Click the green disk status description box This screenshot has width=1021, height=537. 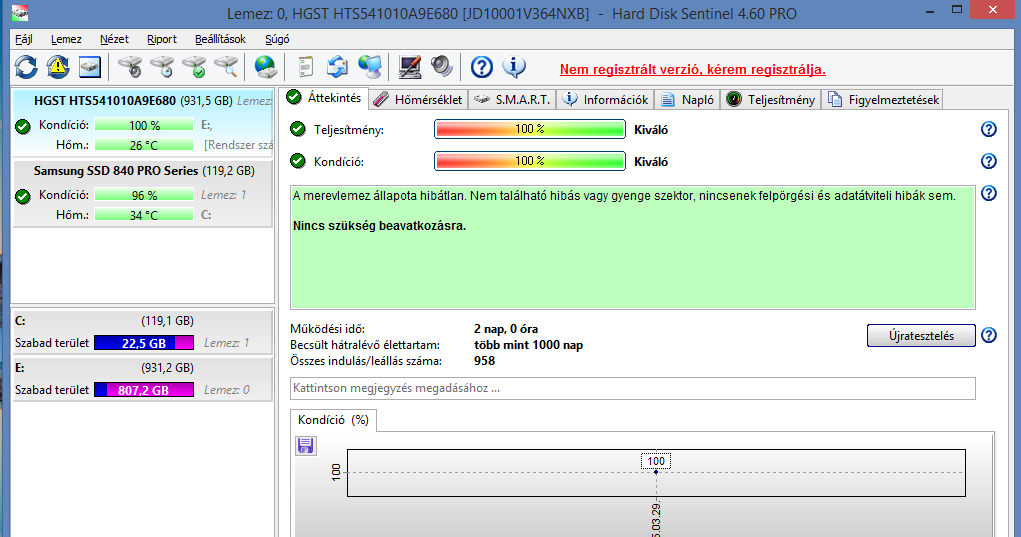click(x=633, y=247)
